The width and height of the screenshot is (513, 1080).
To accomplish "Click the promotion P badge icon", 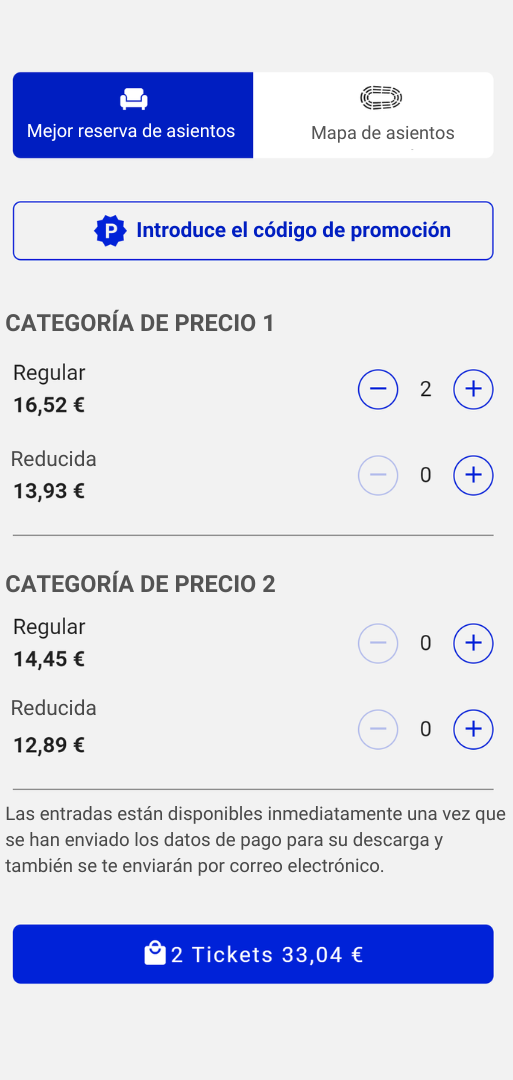I will coord(110,231).
